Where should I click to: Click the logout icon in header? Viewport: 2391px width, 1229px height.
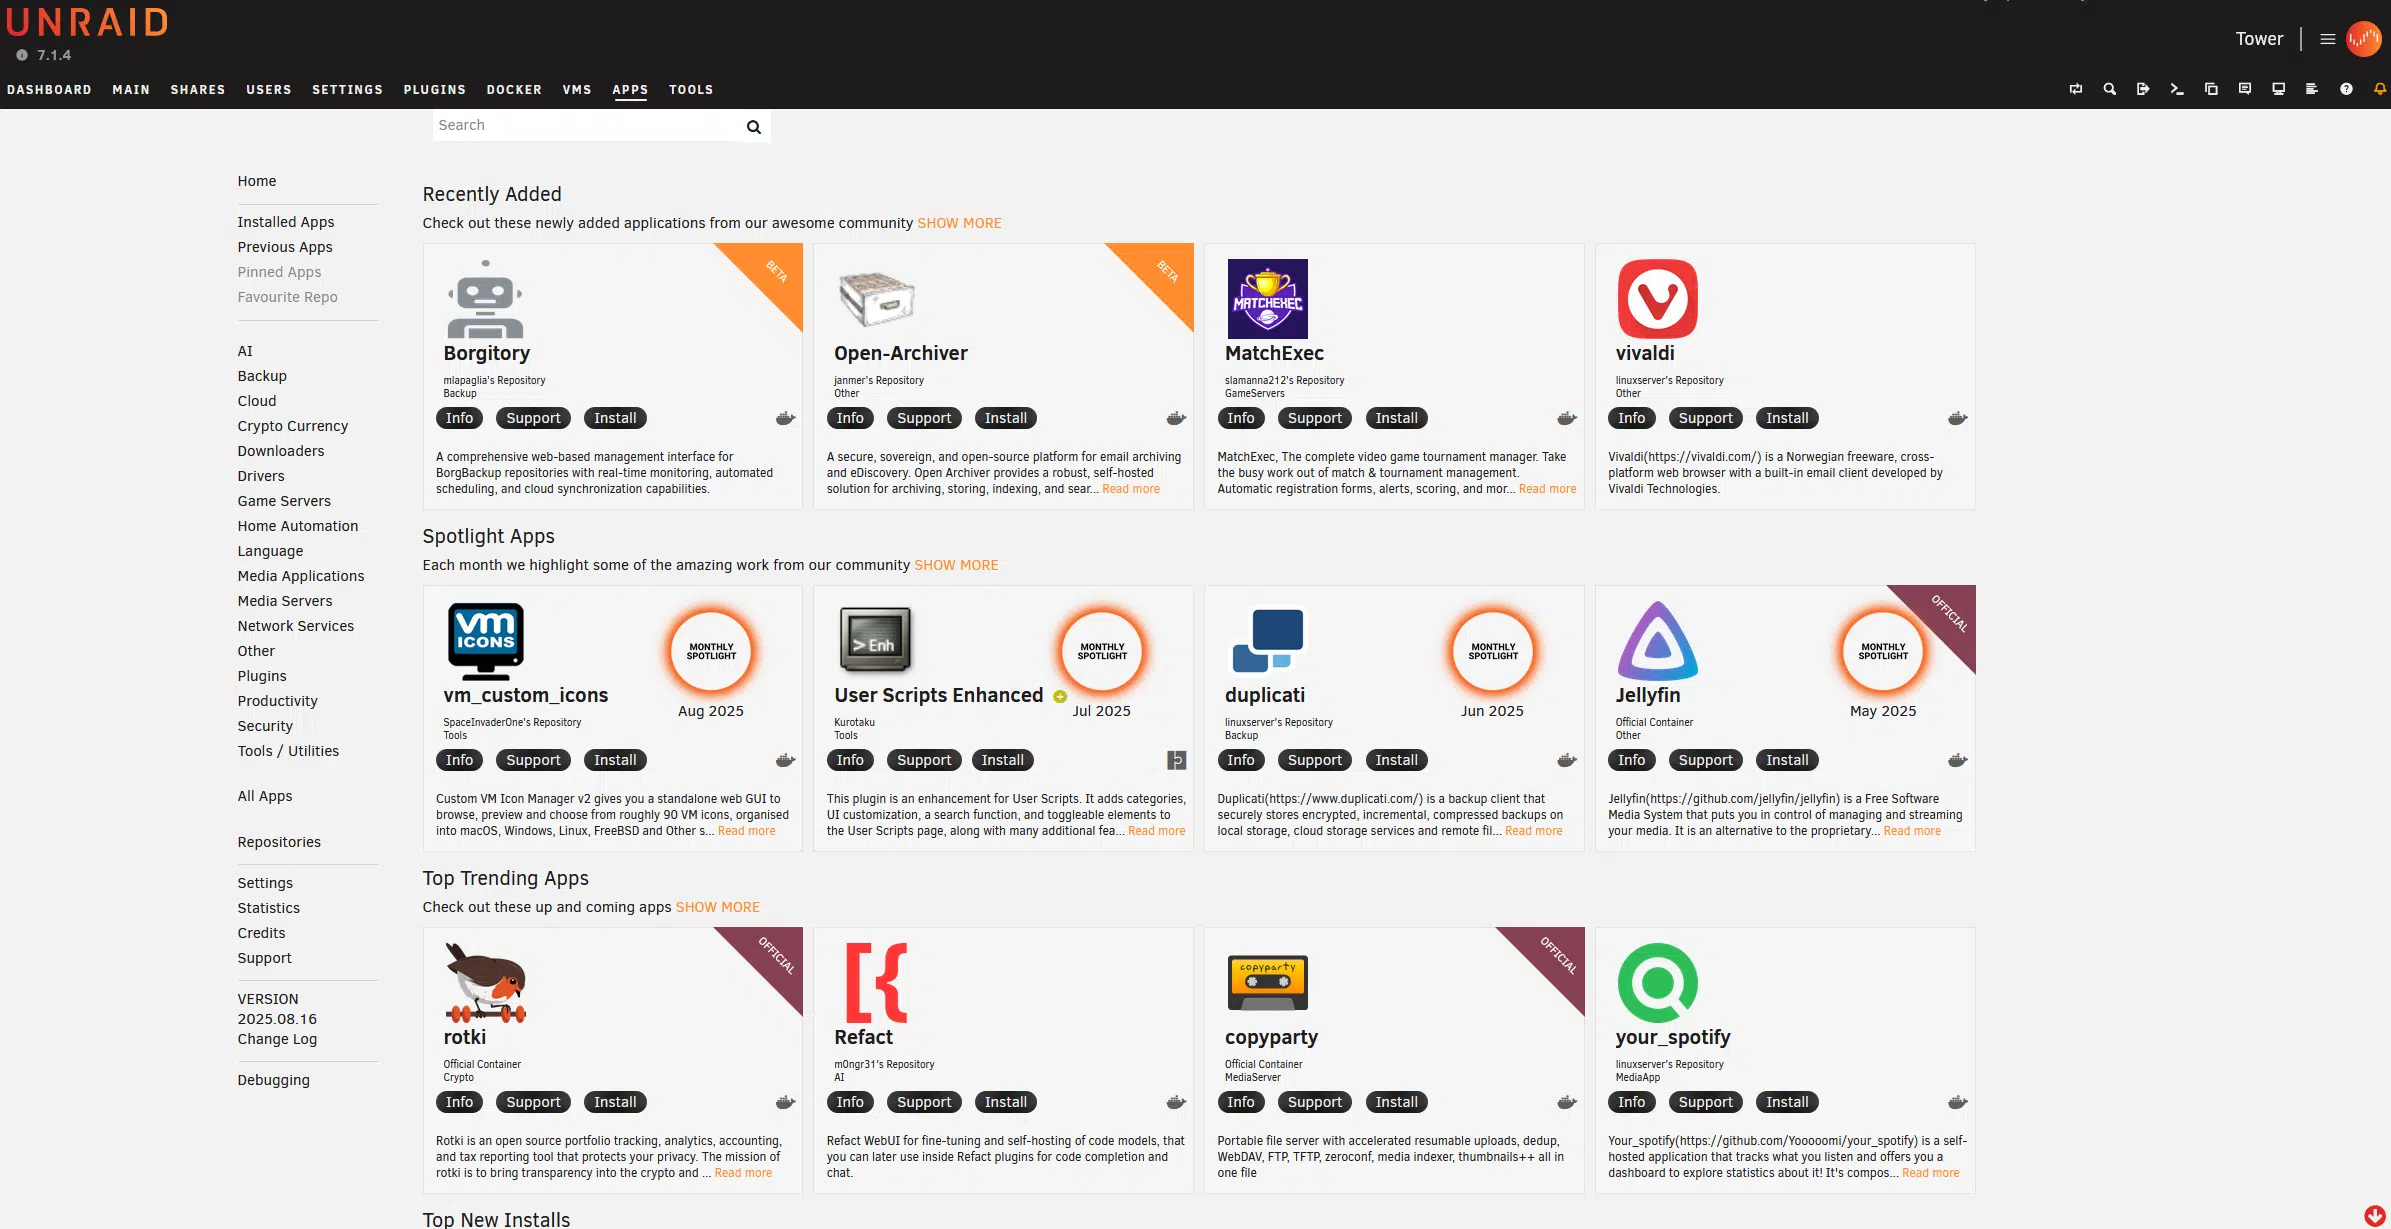2143,89
